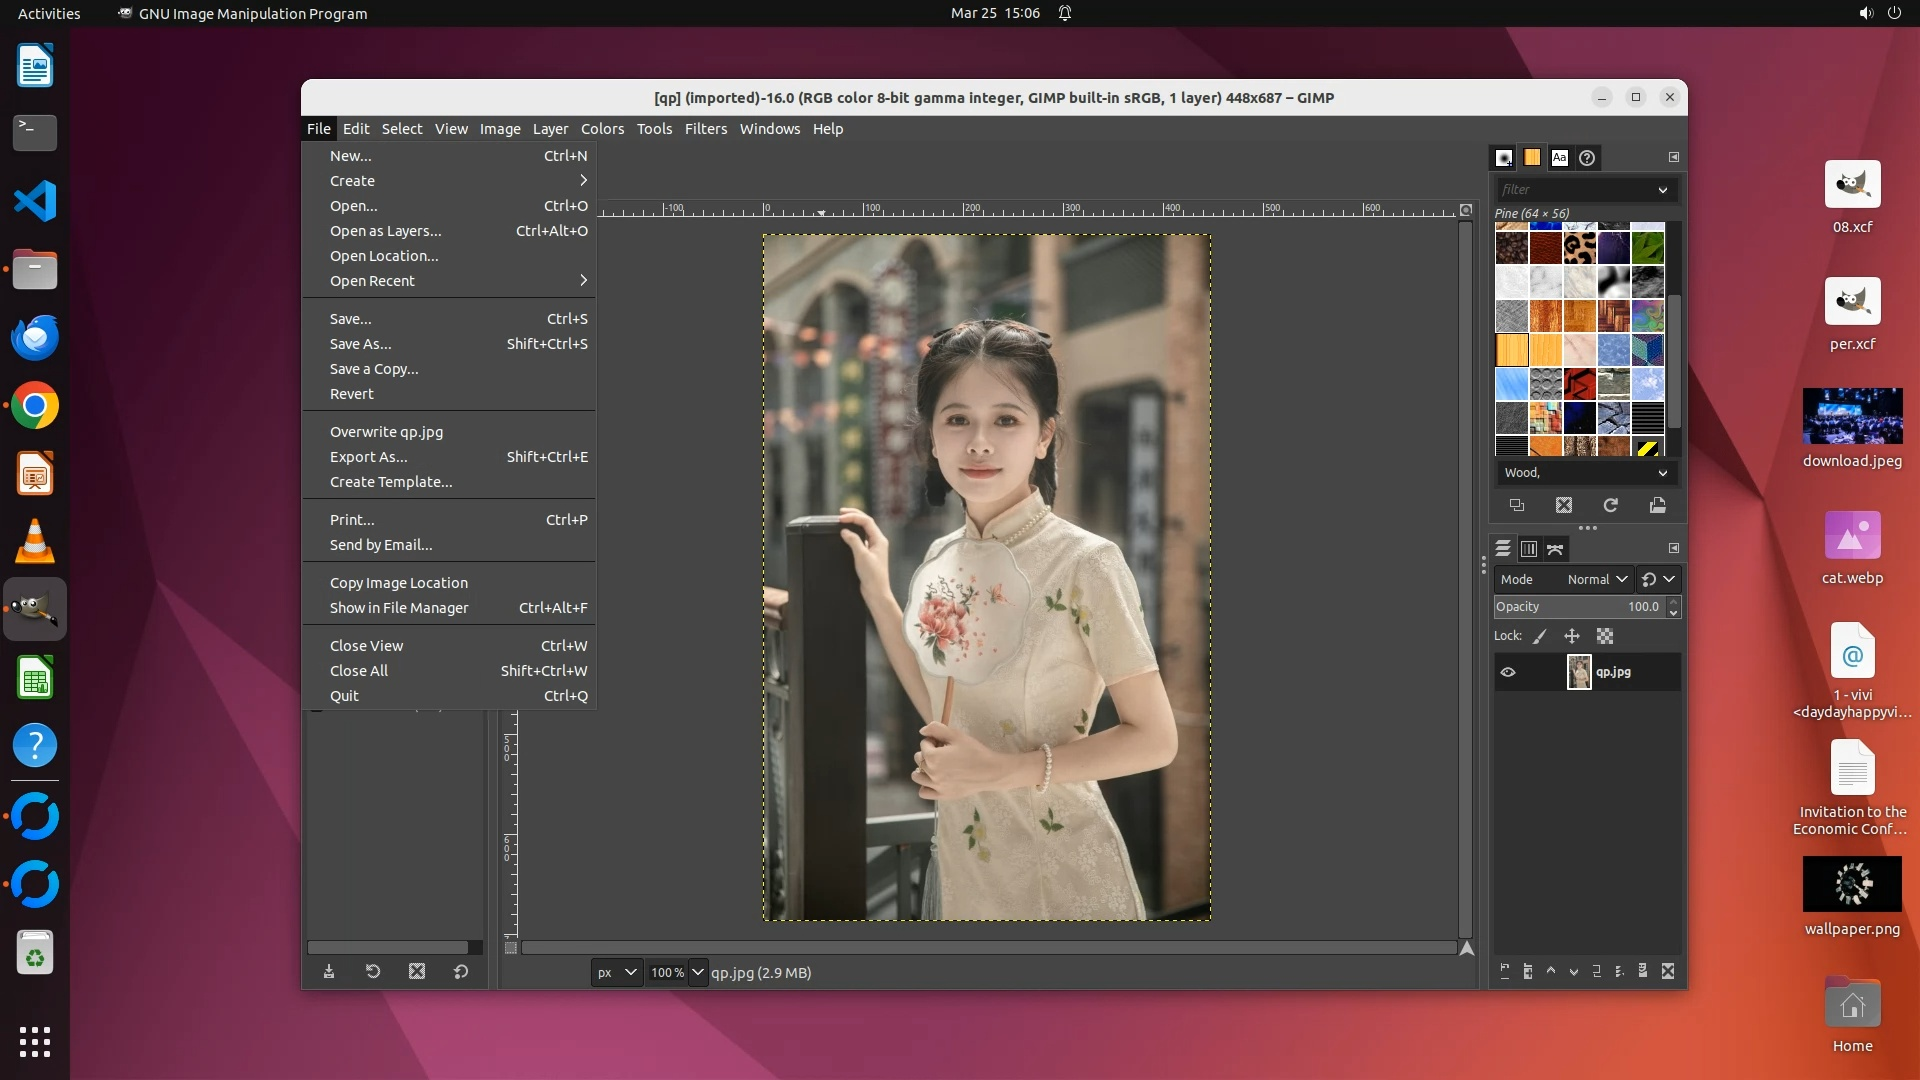The image size is (1920, 1080).
Task: Switch to the Fonts tab icon
Action: tap(1559, 158)
